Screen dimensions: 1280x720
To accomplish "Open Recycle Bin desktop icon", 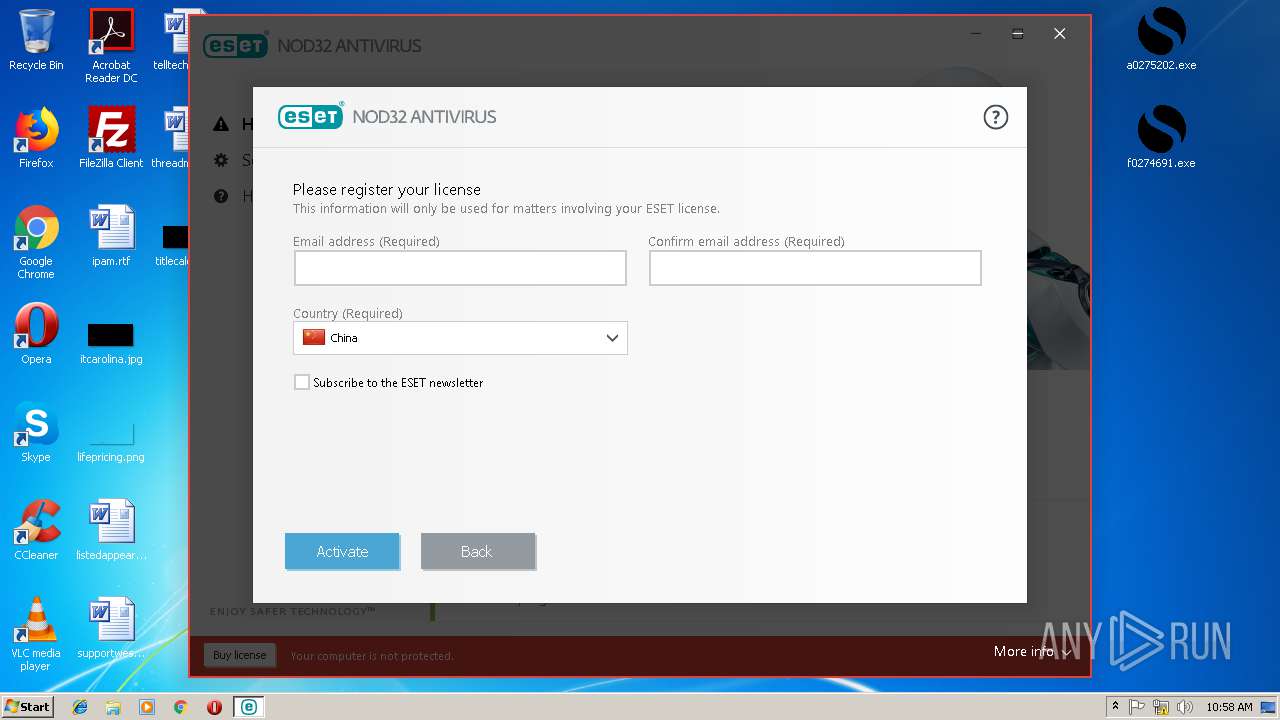I will point(36,40).
